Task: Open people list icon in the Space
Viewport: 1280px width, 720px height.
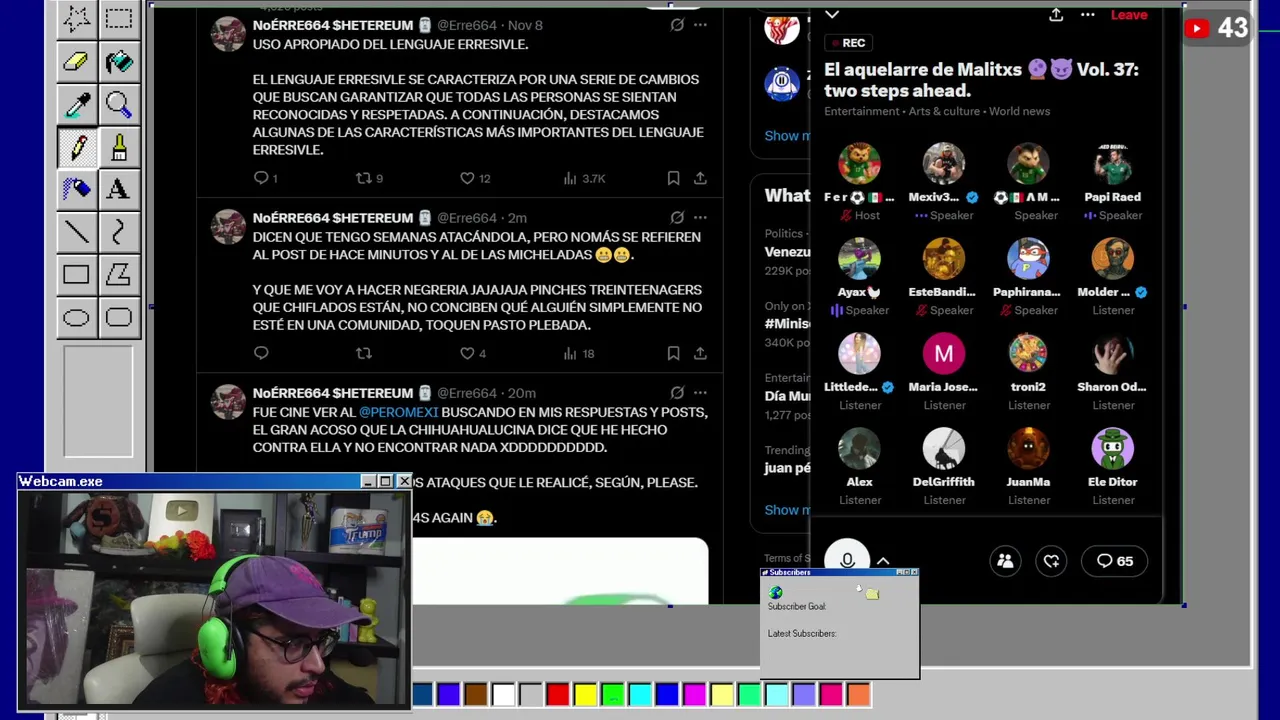Action: click(1005, 561)
